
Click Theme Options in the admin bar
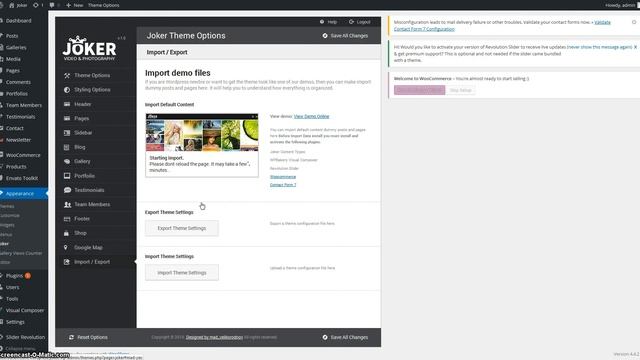(104, 5)
